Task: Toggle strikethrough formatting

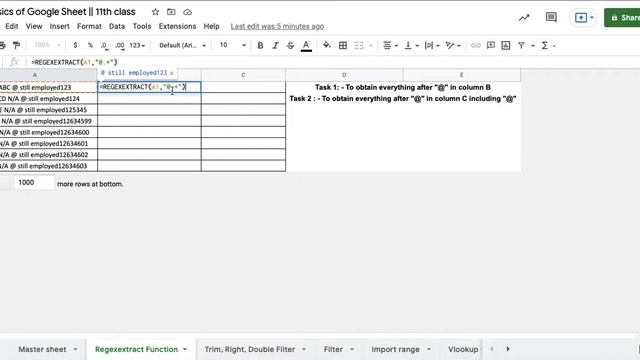Action: [290, 46]
